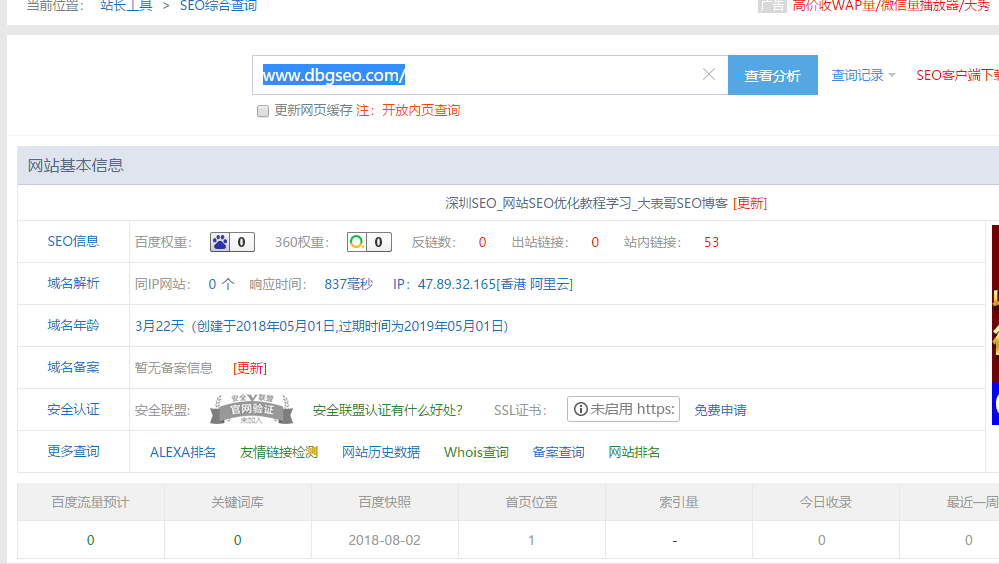This screenshot has height=564, width=999.
Task: Open the 开放内页查询 link
Action: coord(420,110)
